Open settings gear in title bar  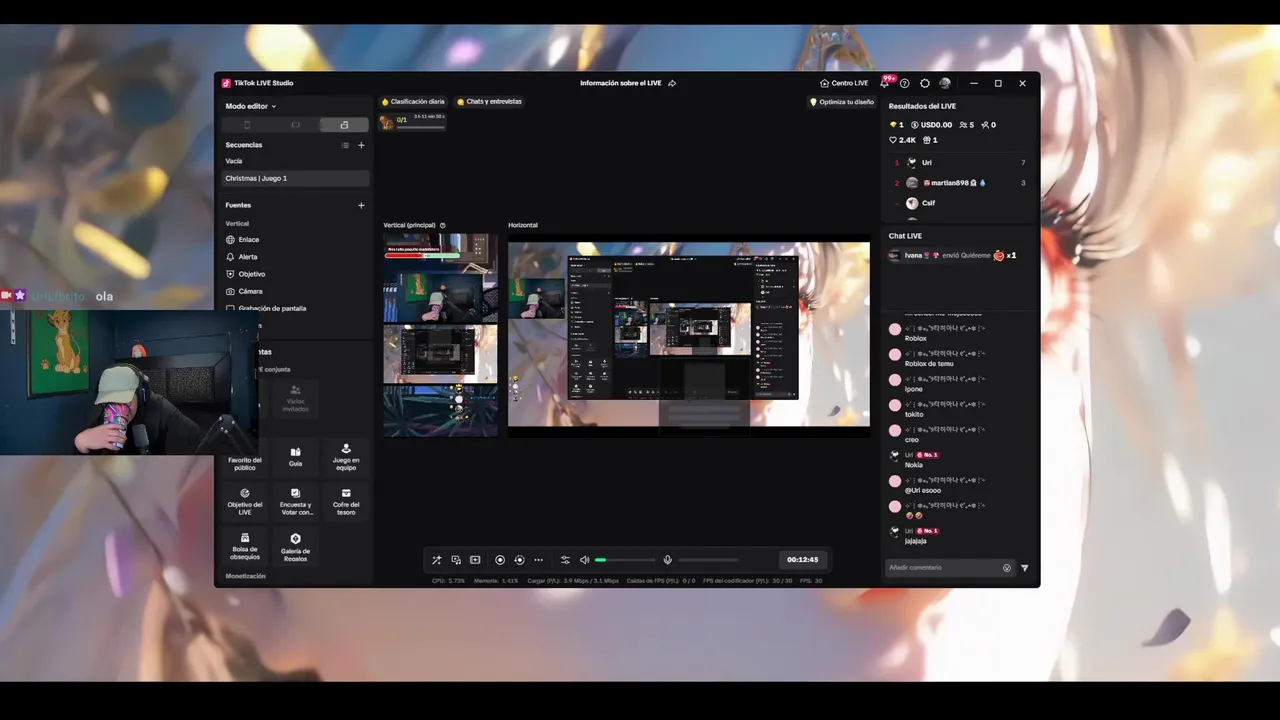(925, 83)
